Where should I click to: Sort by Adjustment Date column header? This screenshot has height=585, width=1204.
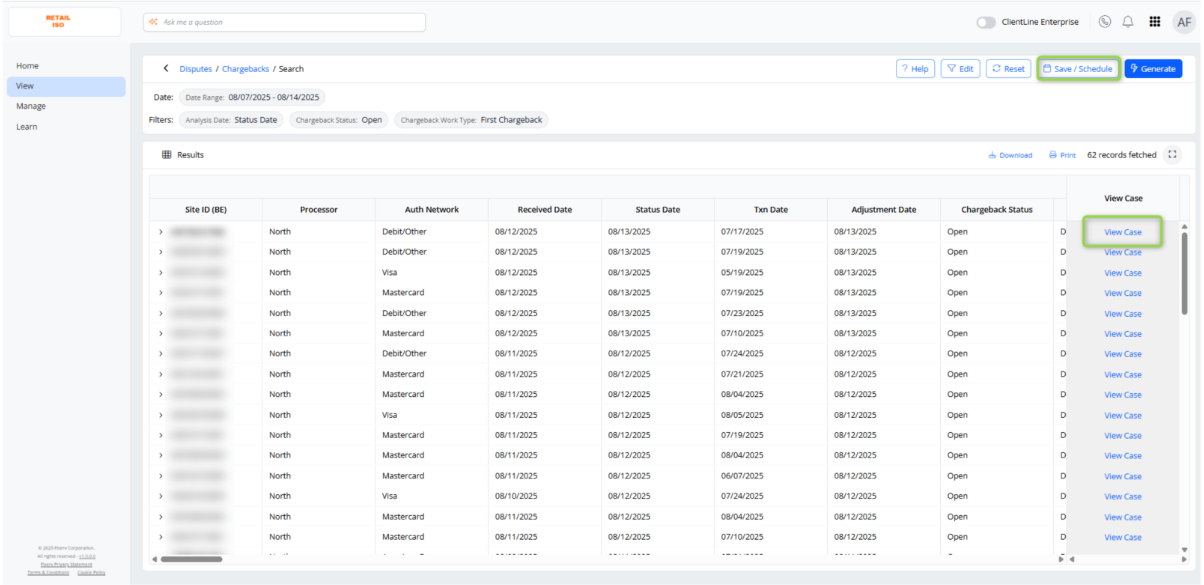point(884,209)
